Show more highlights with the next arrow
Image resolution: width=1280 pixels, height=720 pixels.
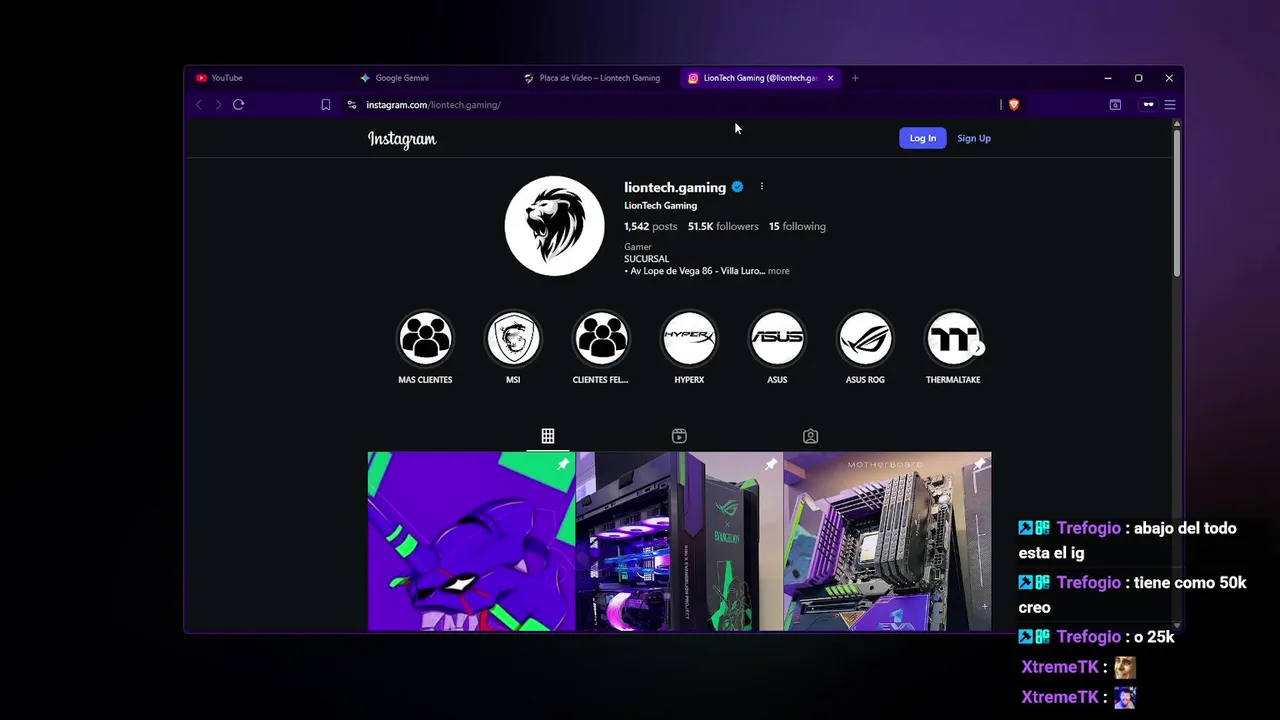pos(979,348)
